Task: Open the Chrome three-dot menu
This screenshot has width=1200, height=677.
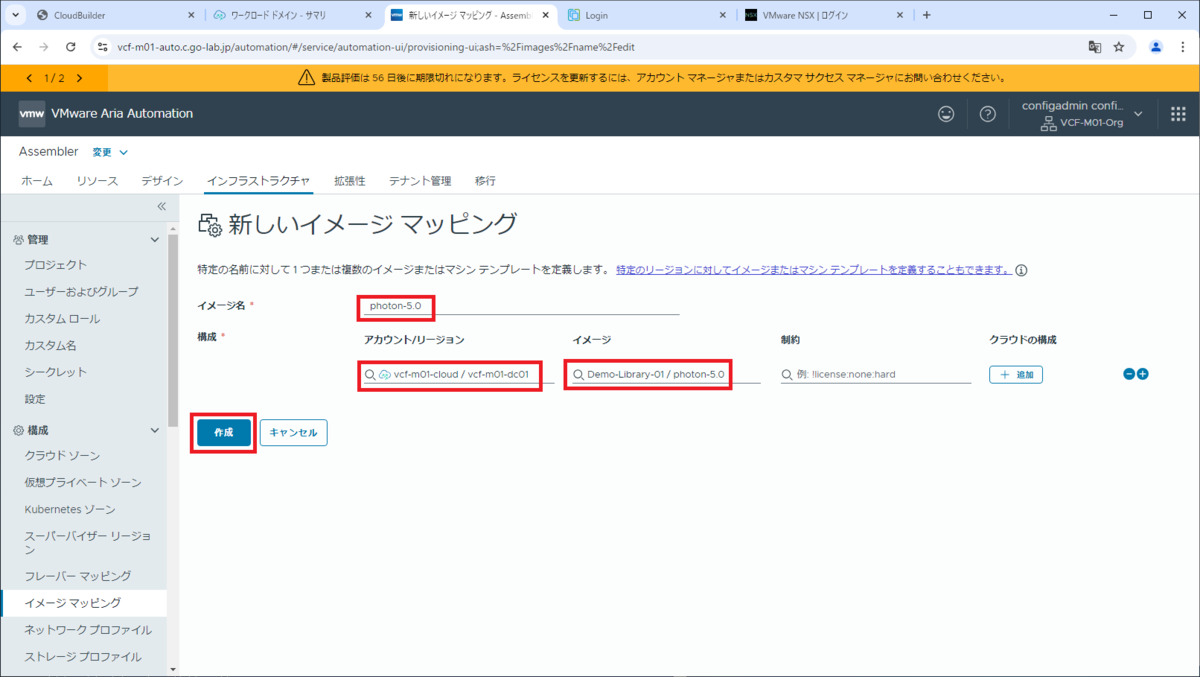Action: pyautogui.click(x=1182, y=47)
